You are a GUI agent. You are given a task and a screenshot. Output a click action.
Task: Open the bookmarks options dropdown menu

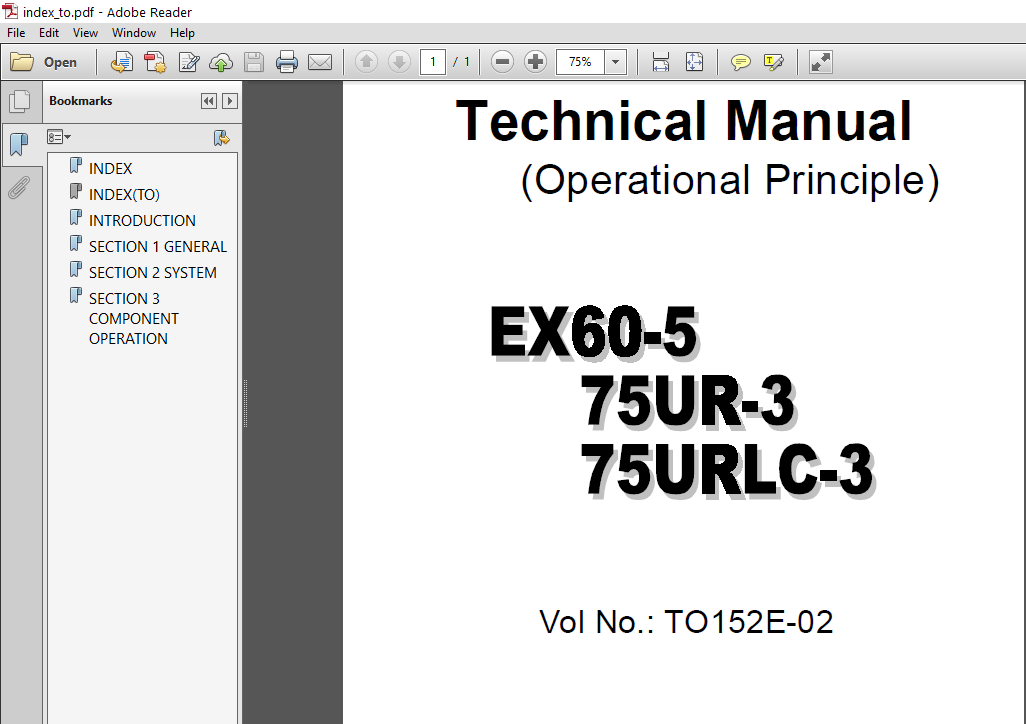(x=59, y=137)
